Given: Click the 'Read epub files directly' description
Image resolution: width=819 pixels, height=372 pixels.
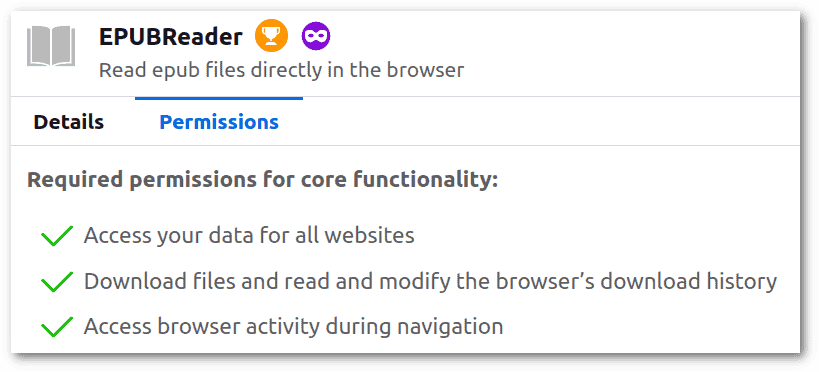Looking at the screenshot, I should [x=282, y=70].
